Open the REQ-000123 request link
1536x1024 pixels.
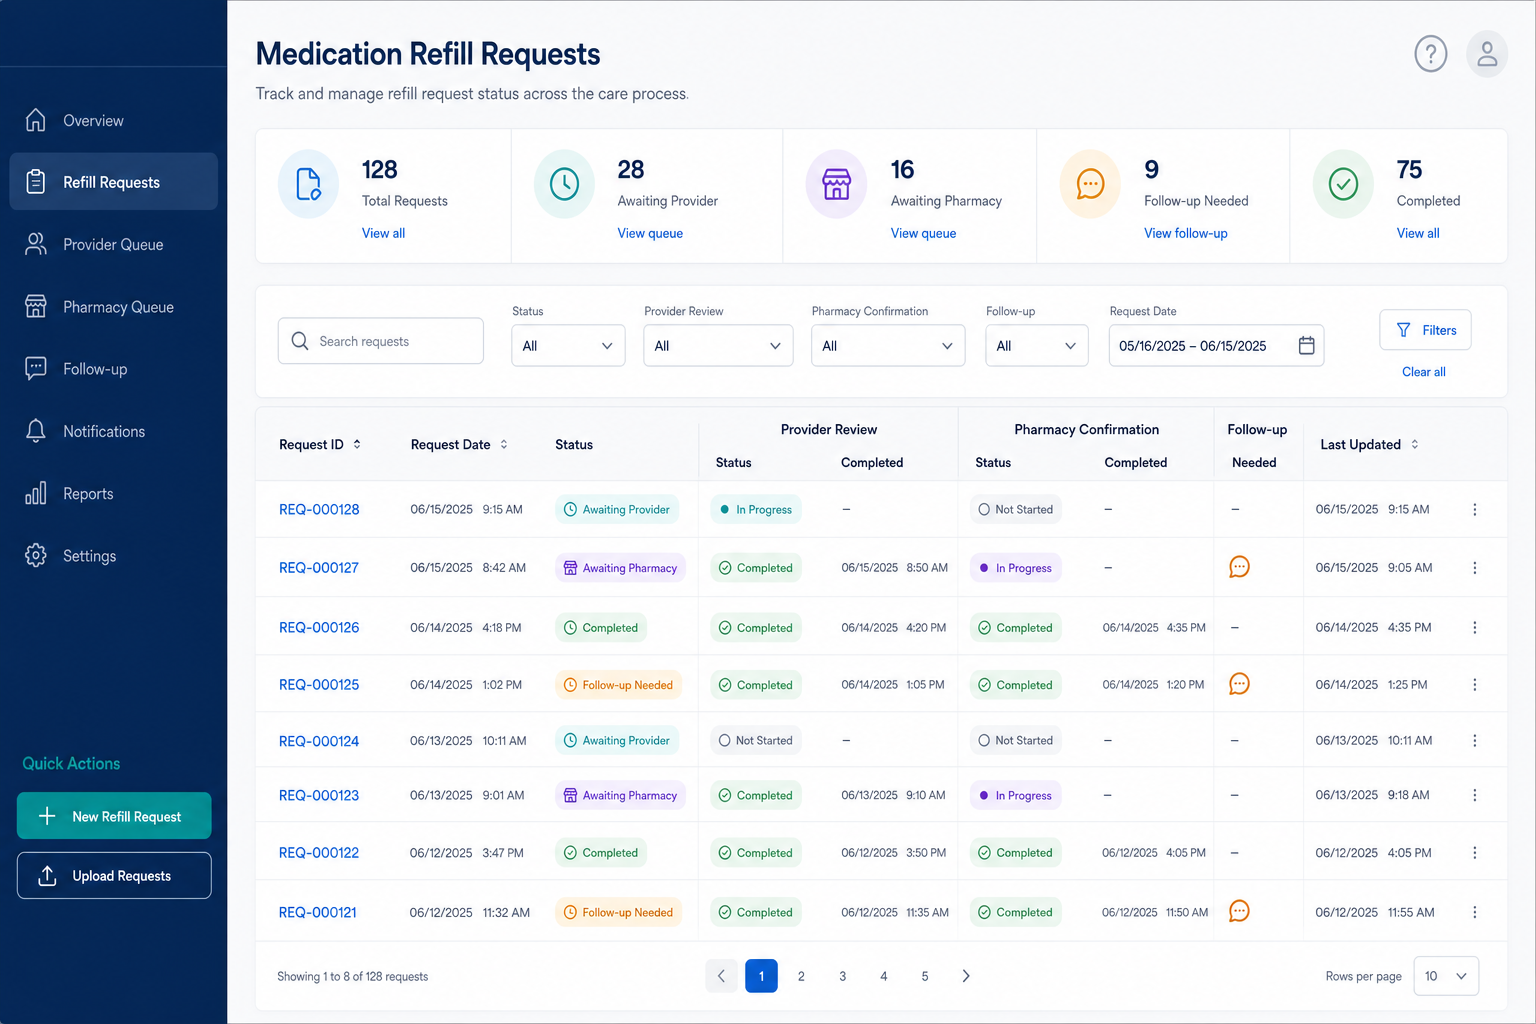tap(319, 796)
